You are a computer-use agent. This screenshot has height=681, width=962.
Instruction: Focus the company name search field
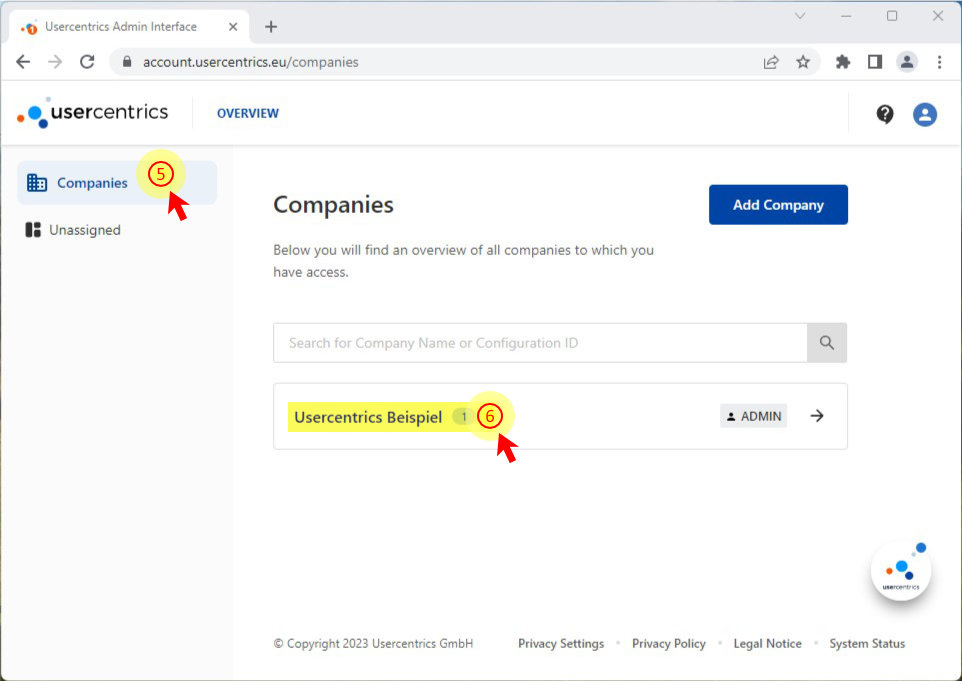540,343
